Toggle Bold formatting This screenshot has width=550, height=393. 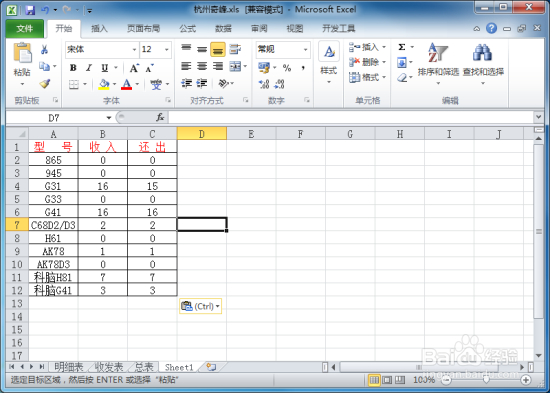pyautogui.click(x=73, y=68)
